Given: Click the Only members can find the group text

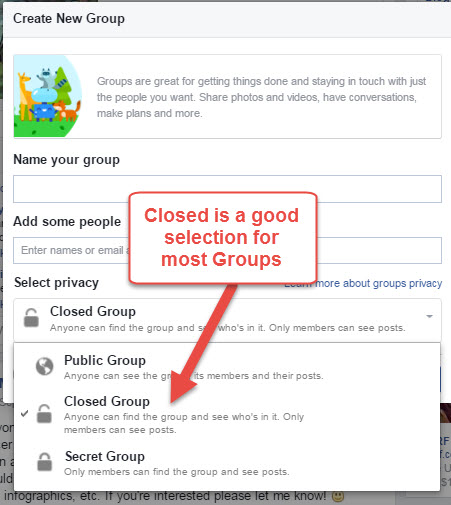Looking at the screenshot, I should click(x=177, y=472).
